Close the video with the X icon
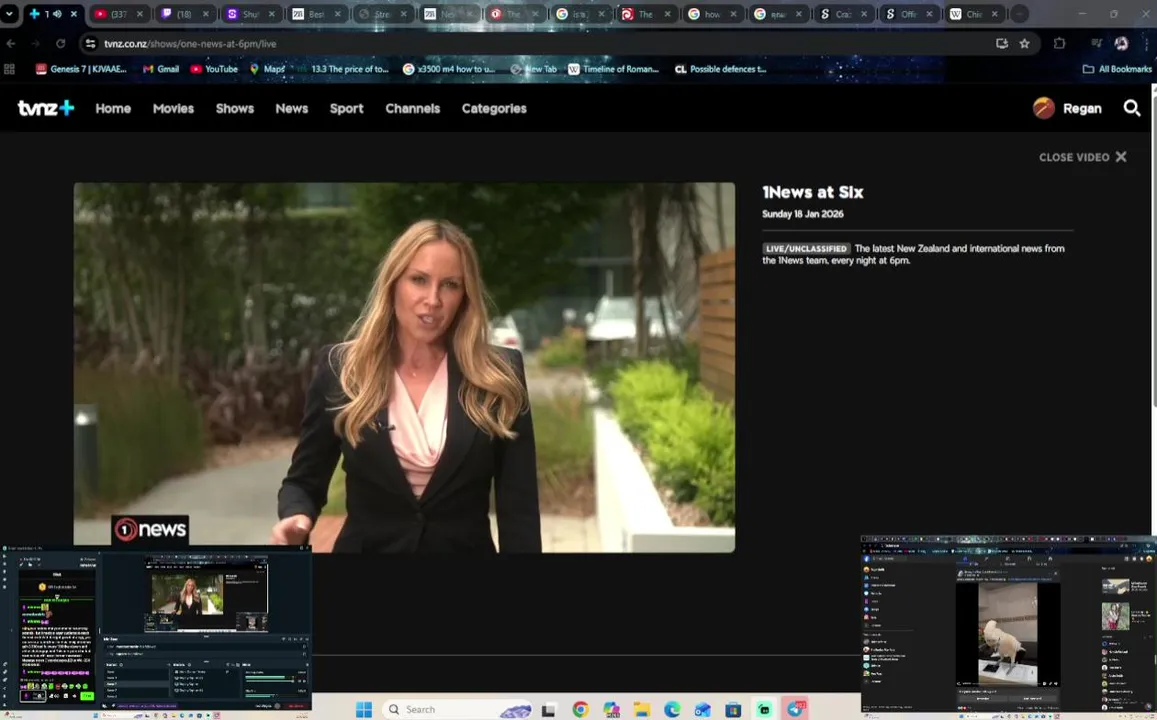 (x=1121, y=156)
